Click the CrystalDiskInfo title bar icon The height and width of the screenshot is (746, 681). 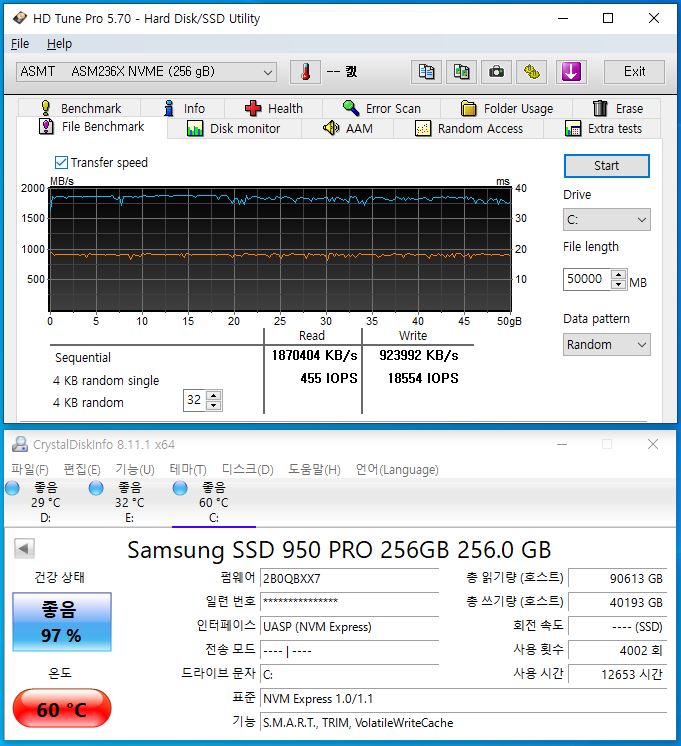pyautogui.click(x=20, y=444)
